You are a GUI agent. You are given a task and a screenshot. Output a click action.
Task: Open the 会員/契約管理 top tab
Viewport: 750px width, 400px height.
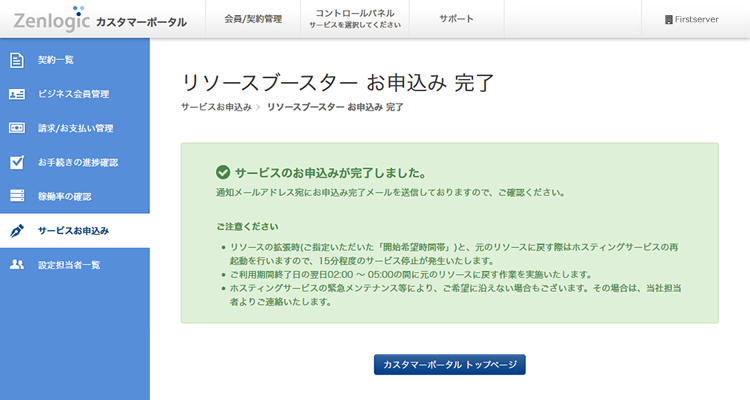coord(253,19)
